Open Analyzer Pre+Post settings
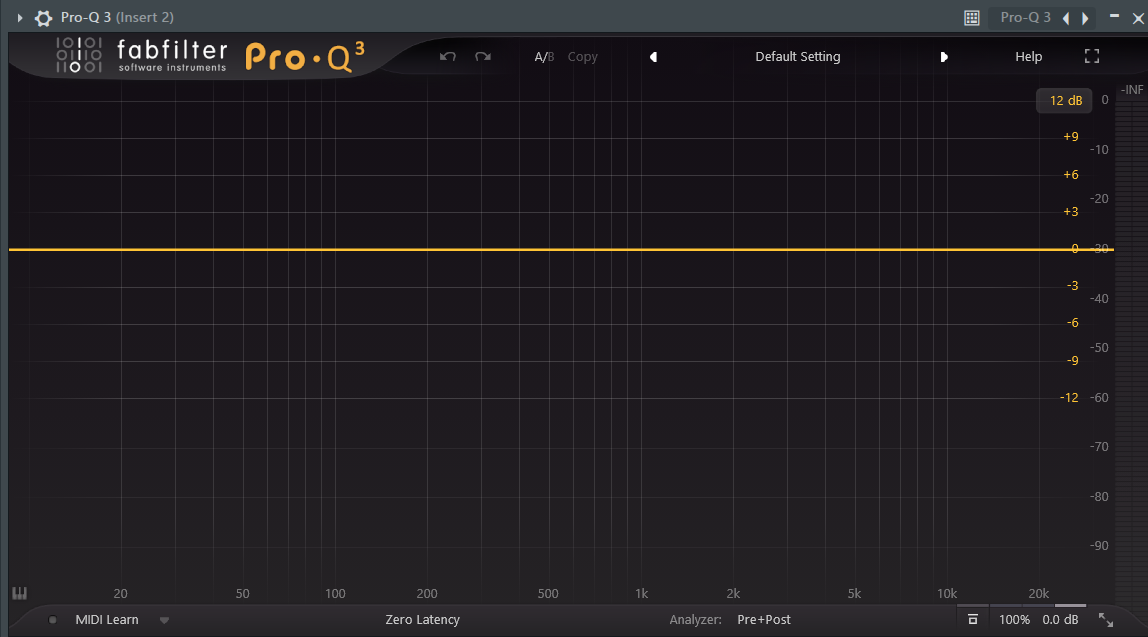Viewport: 1148px width, 637px height. tap(764, 619)
